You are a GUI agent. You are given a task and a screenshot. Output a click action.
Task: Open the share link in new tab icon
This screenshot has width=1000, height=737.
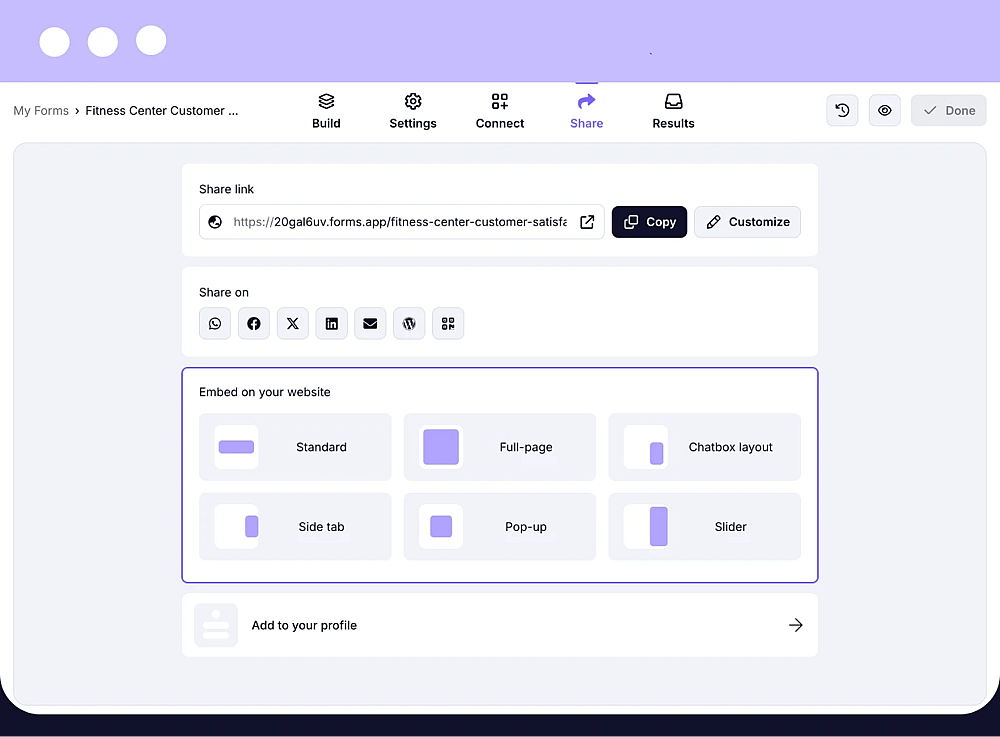(587, 222)
